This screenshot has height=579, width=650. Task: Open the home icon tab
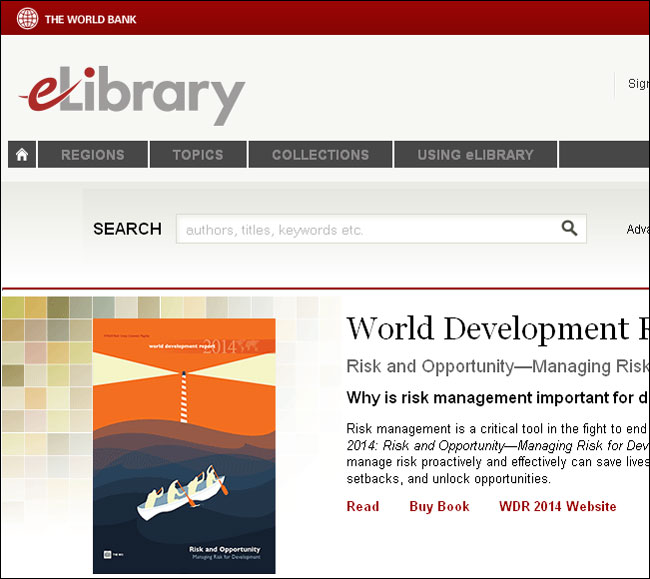pyautogui.click(x=22, y=155)
